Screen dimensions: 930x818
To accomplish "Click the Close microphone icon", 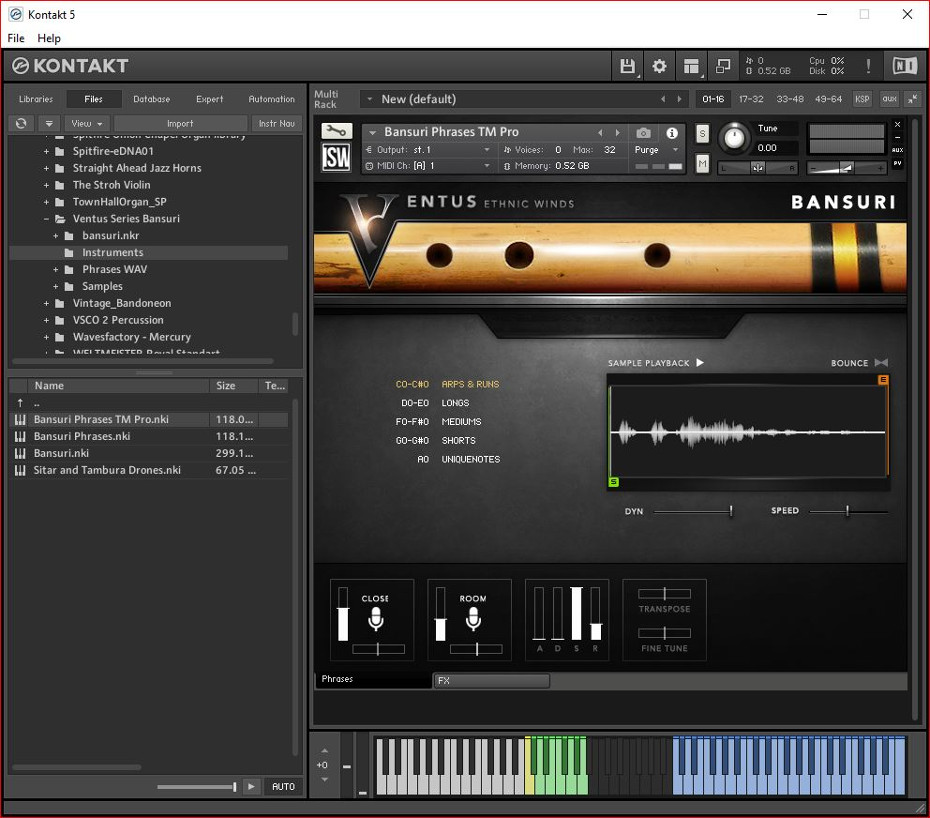I will [375, 619].
